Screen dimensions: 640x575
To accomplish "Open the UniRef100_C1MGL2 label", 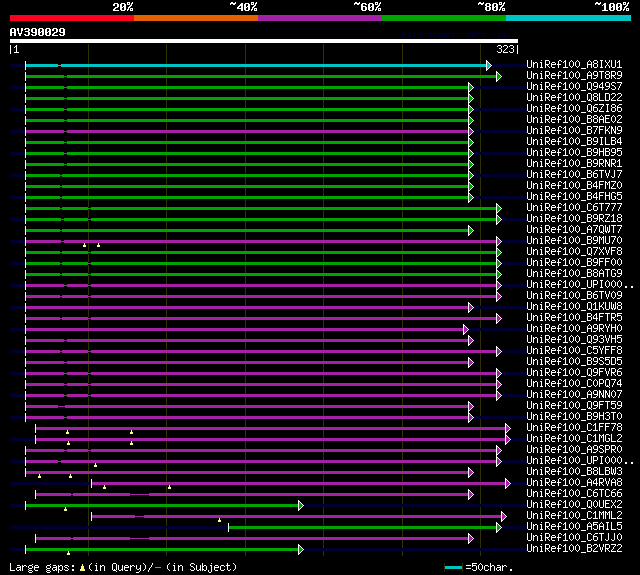I will (574, 439).
